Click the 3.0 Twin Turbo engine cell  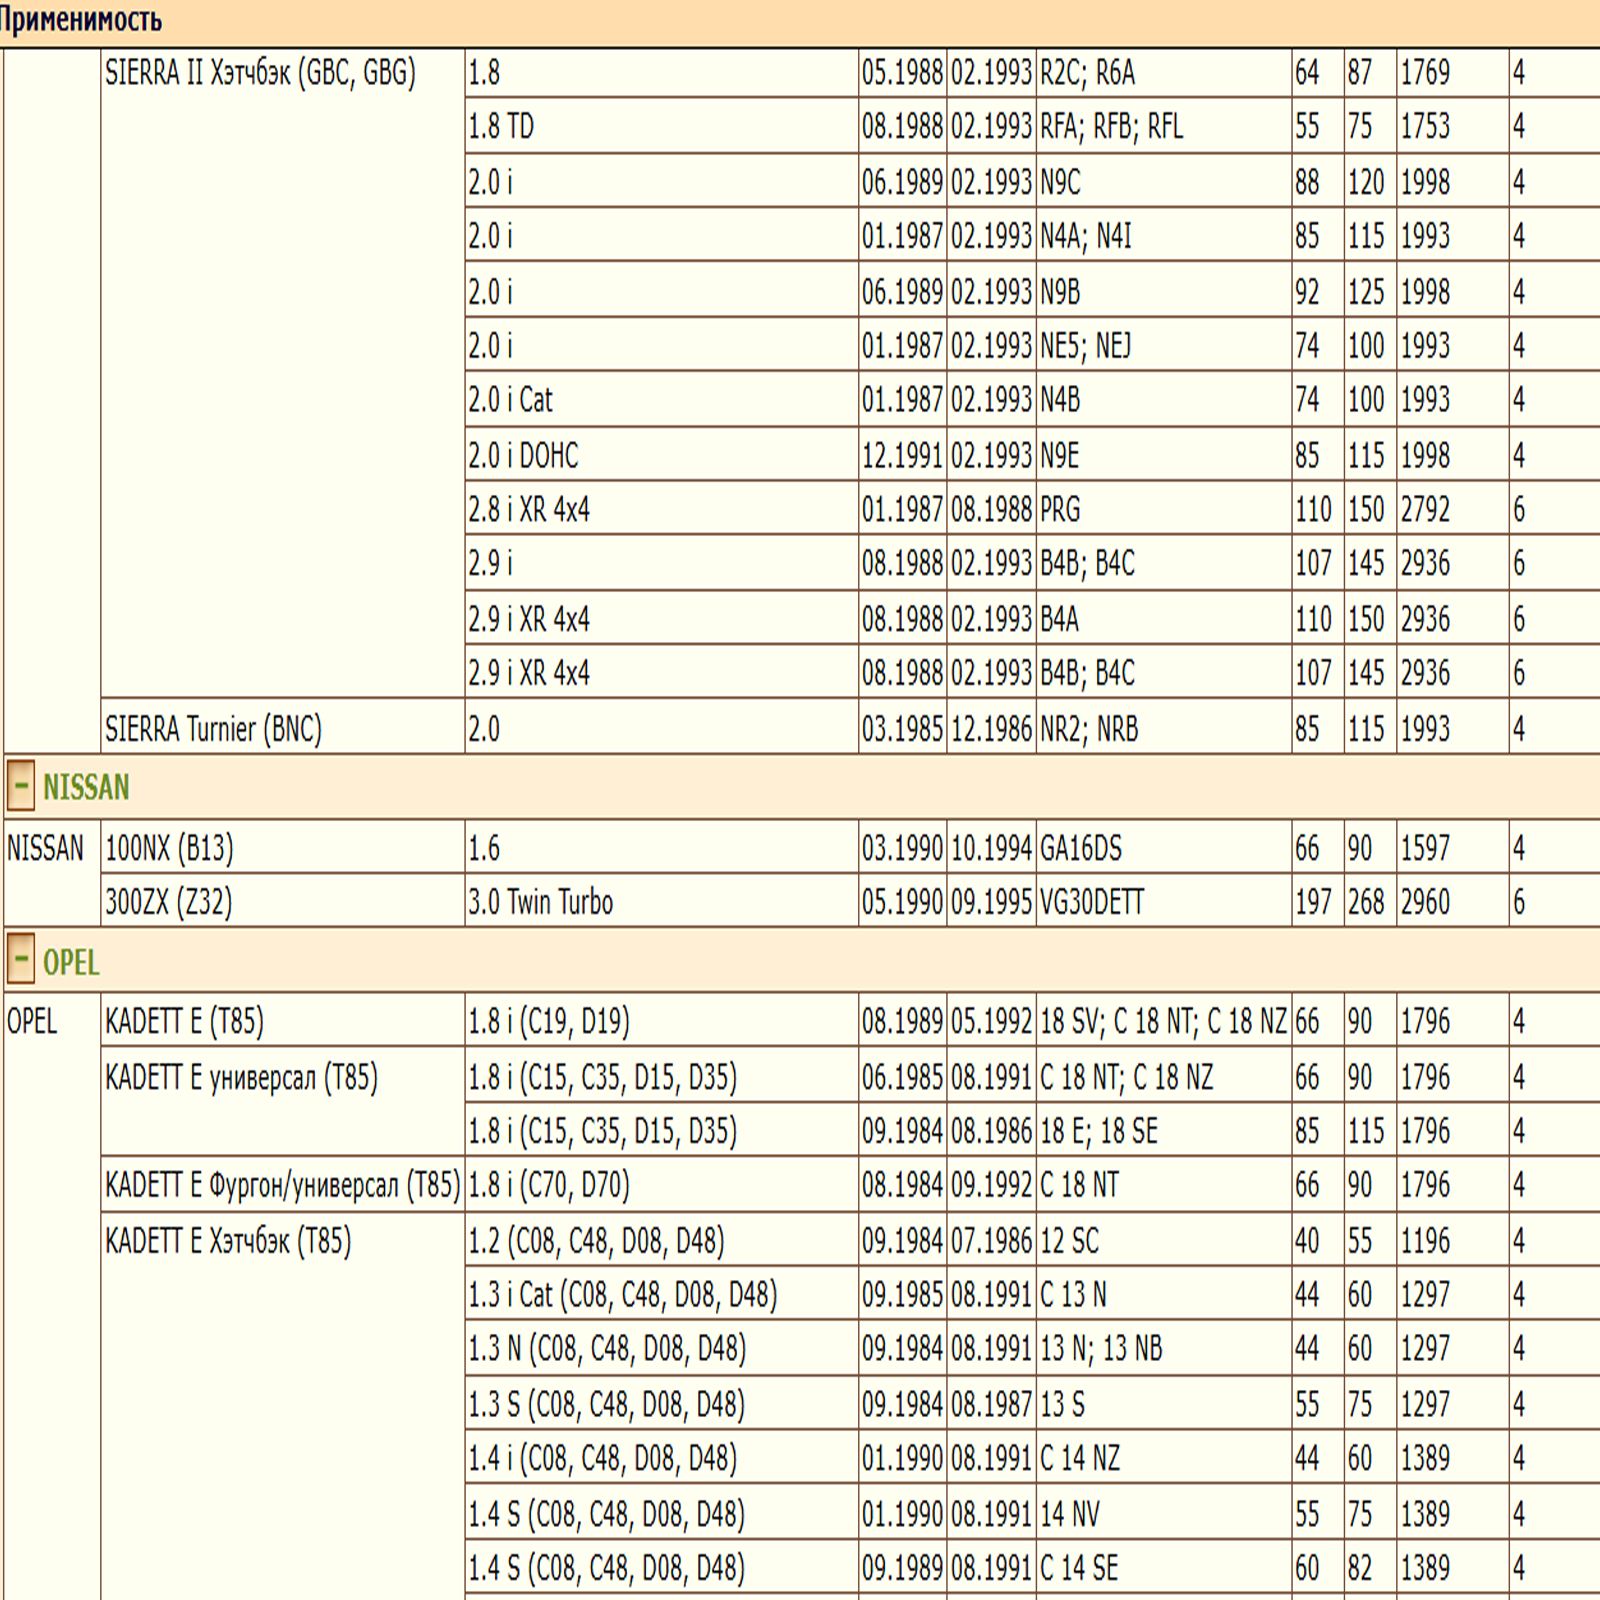click(x=540, y=902)
